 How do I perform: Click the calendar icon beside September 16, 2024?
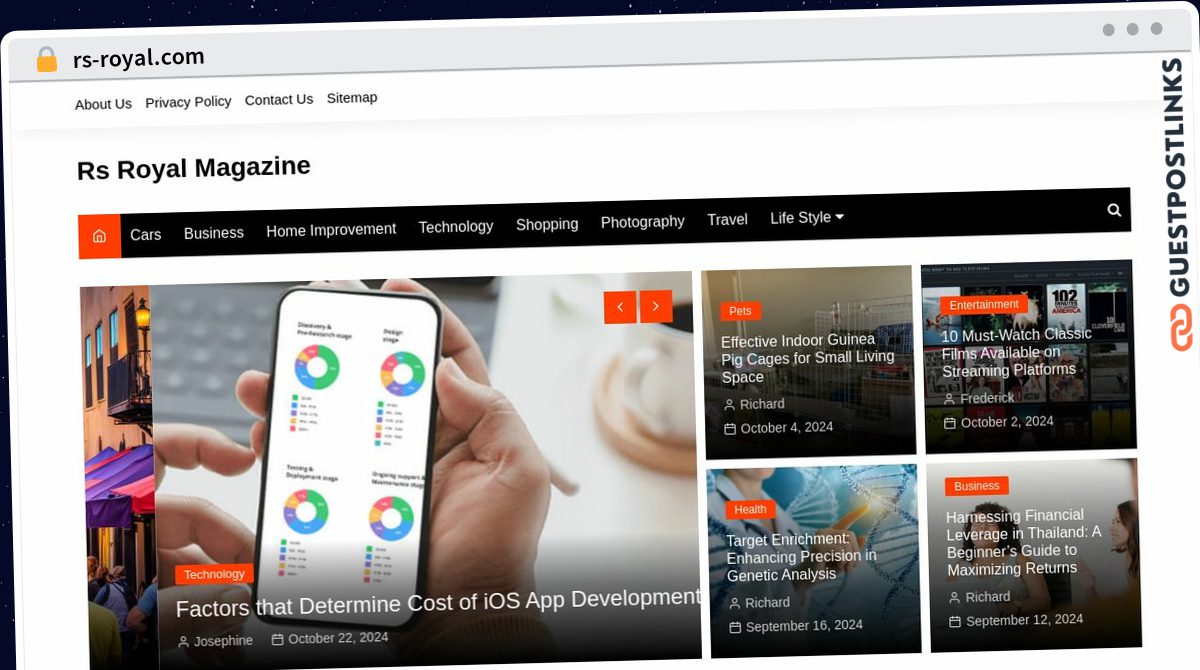coord(735,628)
